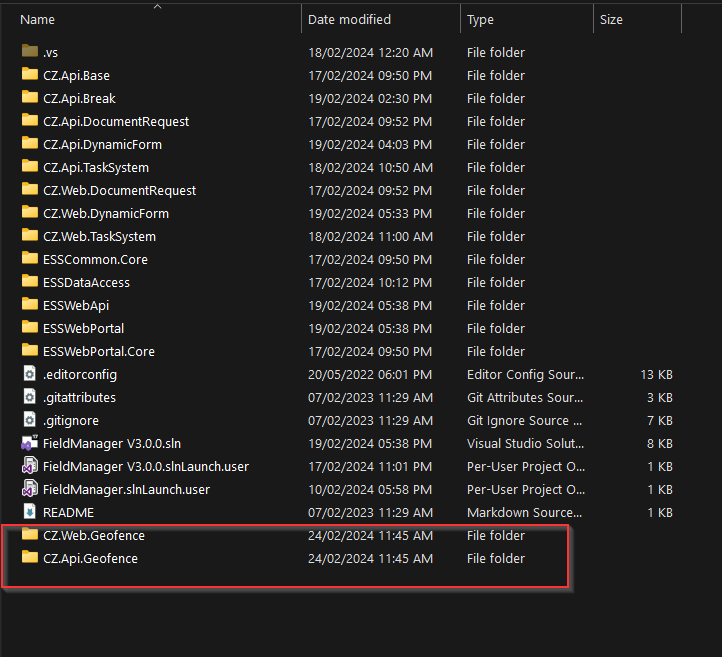Click the CZ.Web.Geofence folder icon
This screenshot has height=657, width=722.
[30, 534]
